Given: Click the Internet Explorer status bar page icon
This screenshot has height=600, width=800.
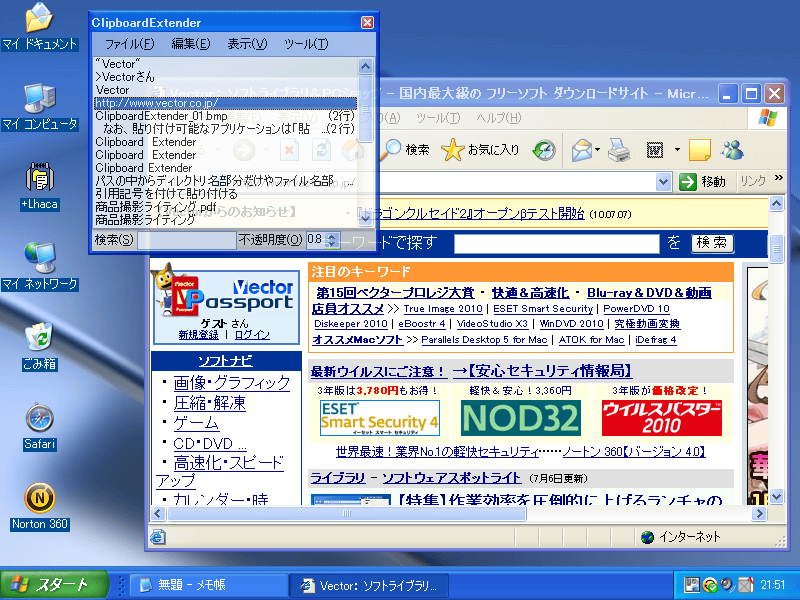Looking at the screenshot, I should pos(158,537).
